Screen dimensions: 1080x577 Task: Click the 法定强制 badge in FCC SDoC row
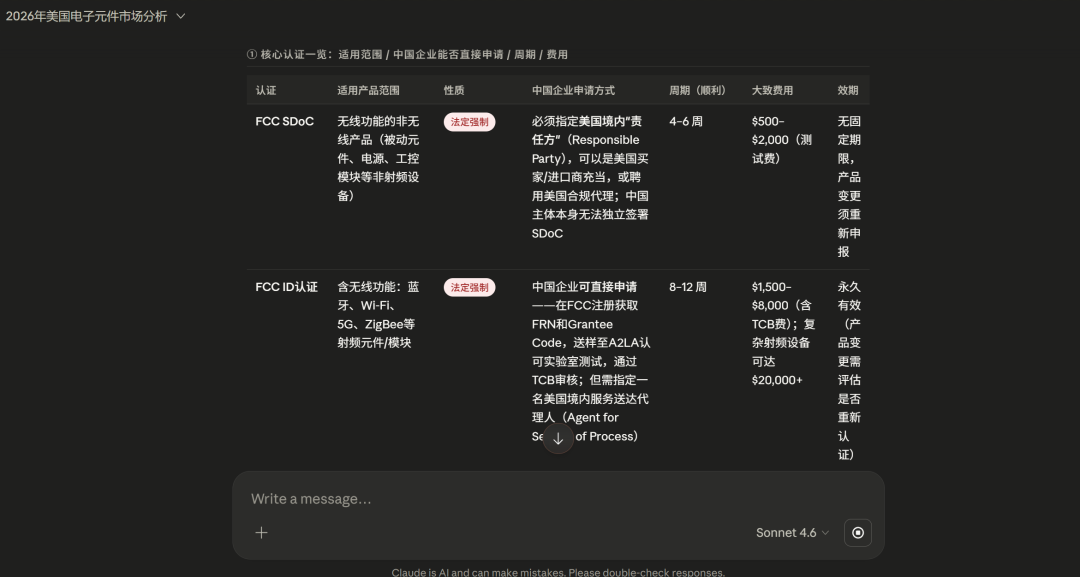tap(469, 122)
